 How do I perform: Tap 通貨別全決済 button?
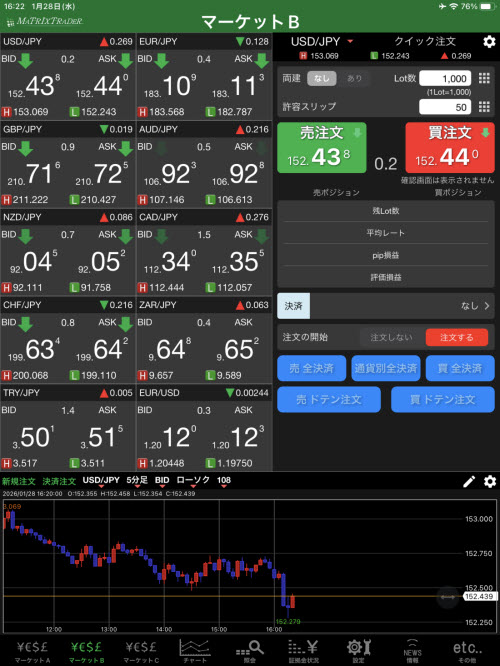coord(386,368)
